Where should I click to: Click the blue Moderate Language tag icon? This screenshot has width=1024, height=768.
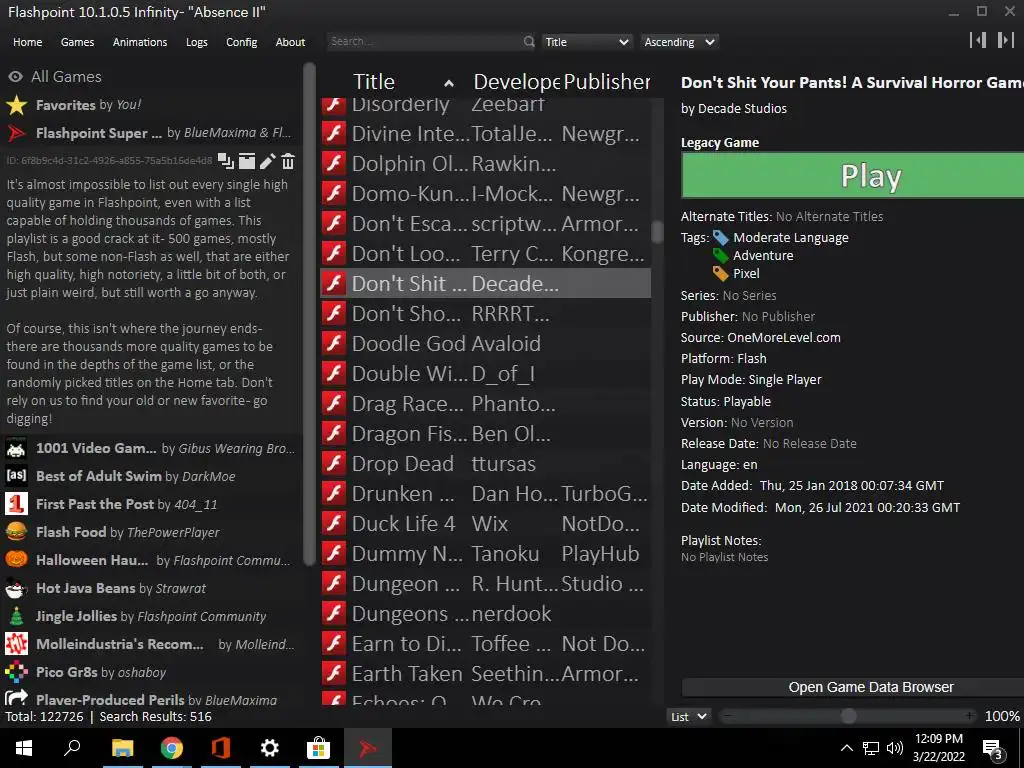(x=720, y=238)
